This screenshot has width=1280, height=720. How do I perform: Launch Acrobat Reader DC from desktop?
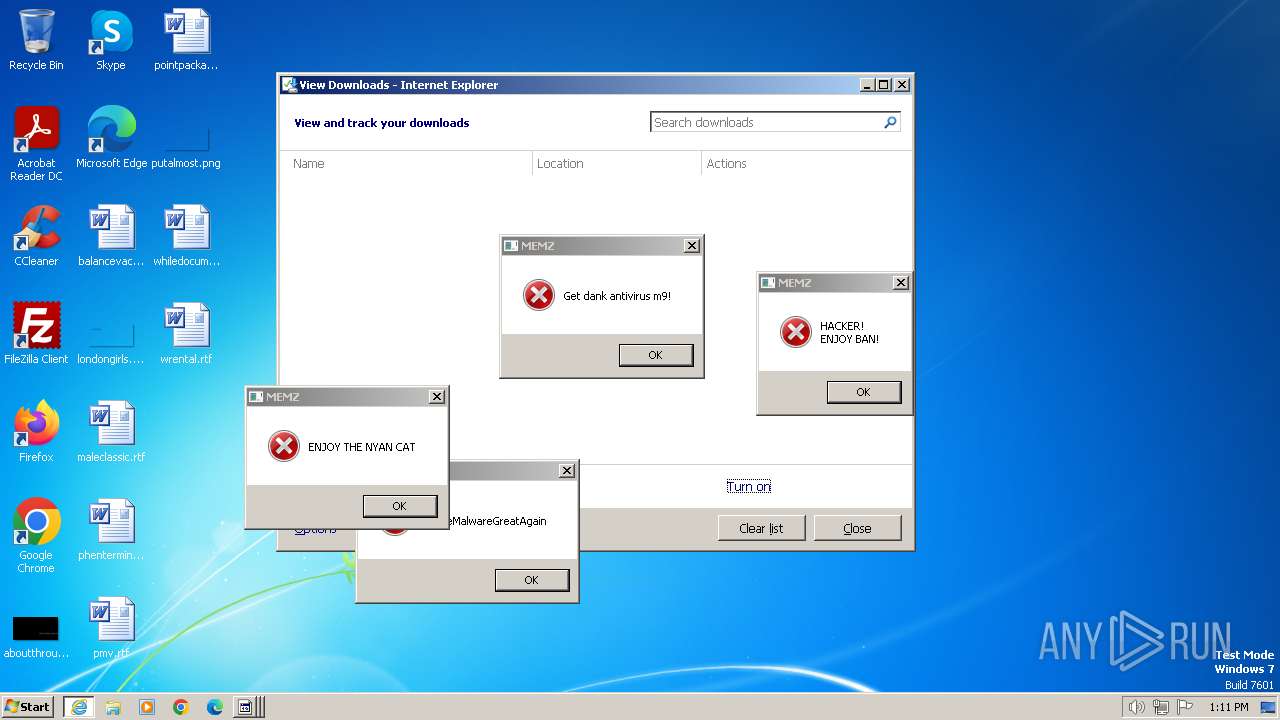point(36,144)
